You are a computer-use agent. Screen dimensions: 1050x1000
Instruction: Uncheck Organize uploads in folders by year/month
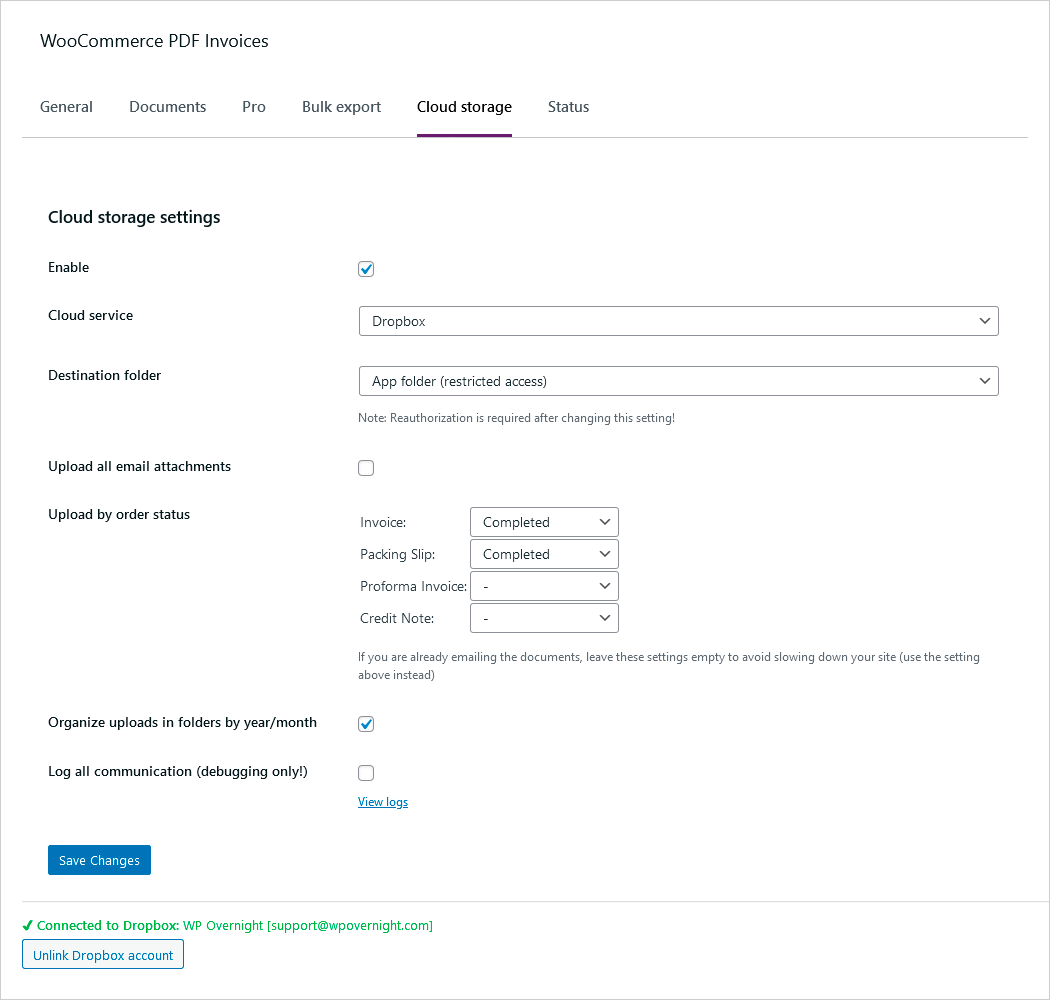coord(366,724)
